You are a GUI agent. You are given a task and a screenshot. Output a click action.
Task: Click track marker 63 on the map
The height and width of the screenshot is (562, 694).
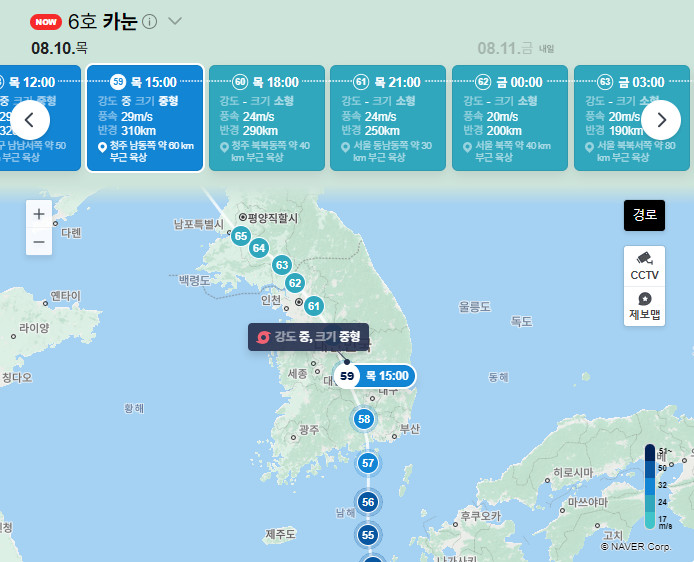click(282, 265)
